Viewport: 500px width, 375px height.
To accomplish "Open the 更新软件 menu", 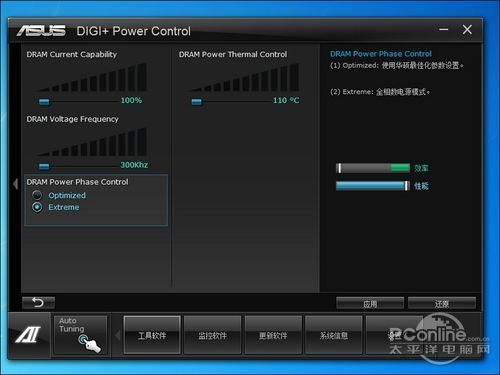I will click(x=273, y=335).
